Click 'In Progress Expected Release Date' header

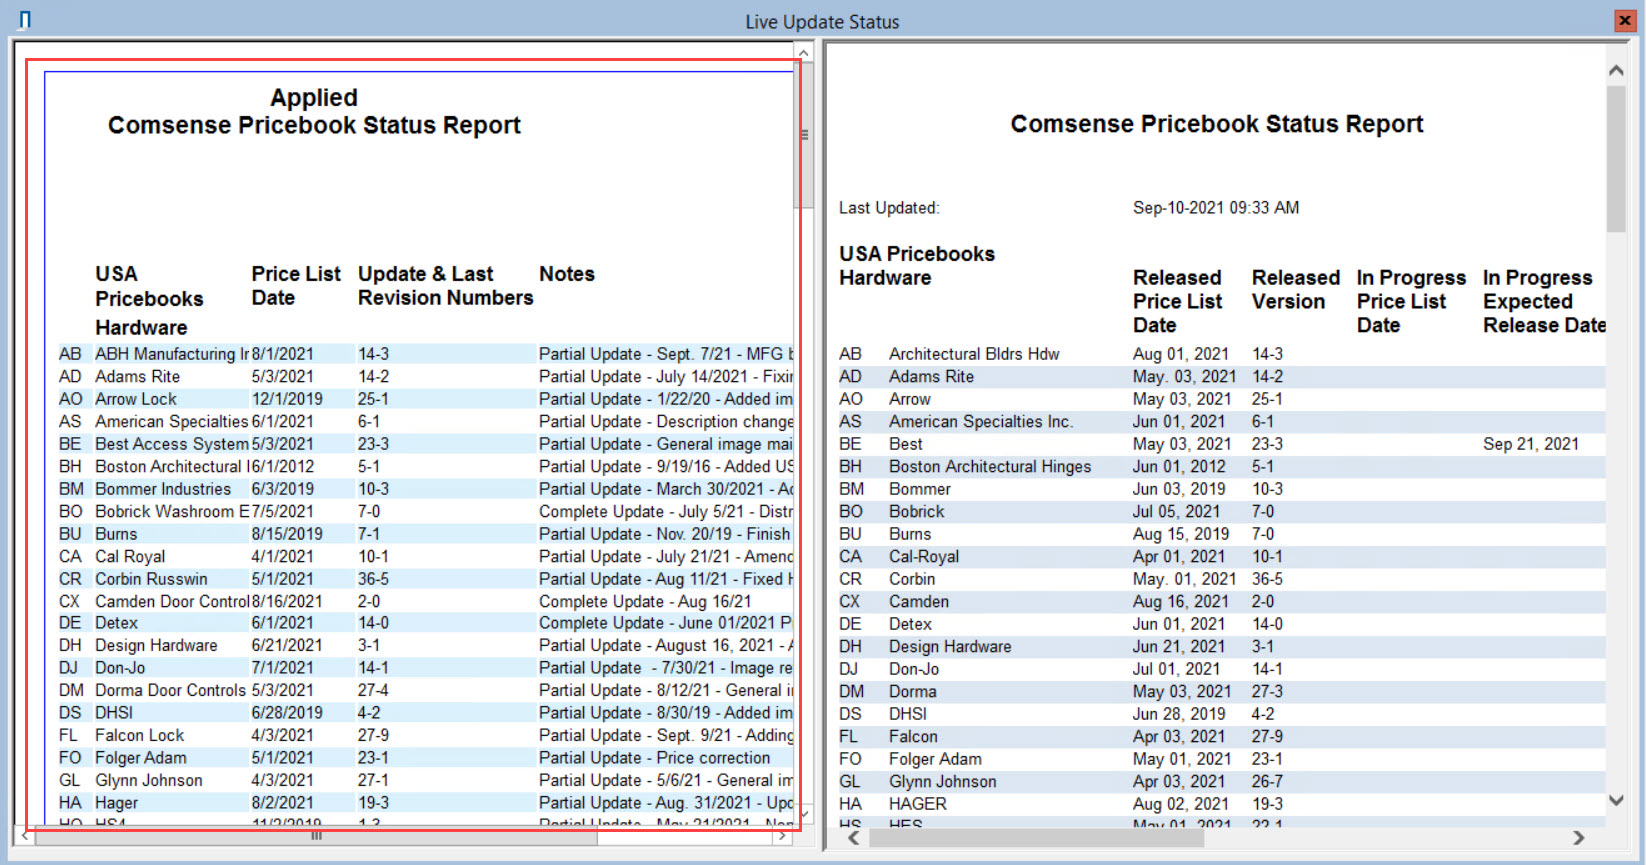[1545, 301]
